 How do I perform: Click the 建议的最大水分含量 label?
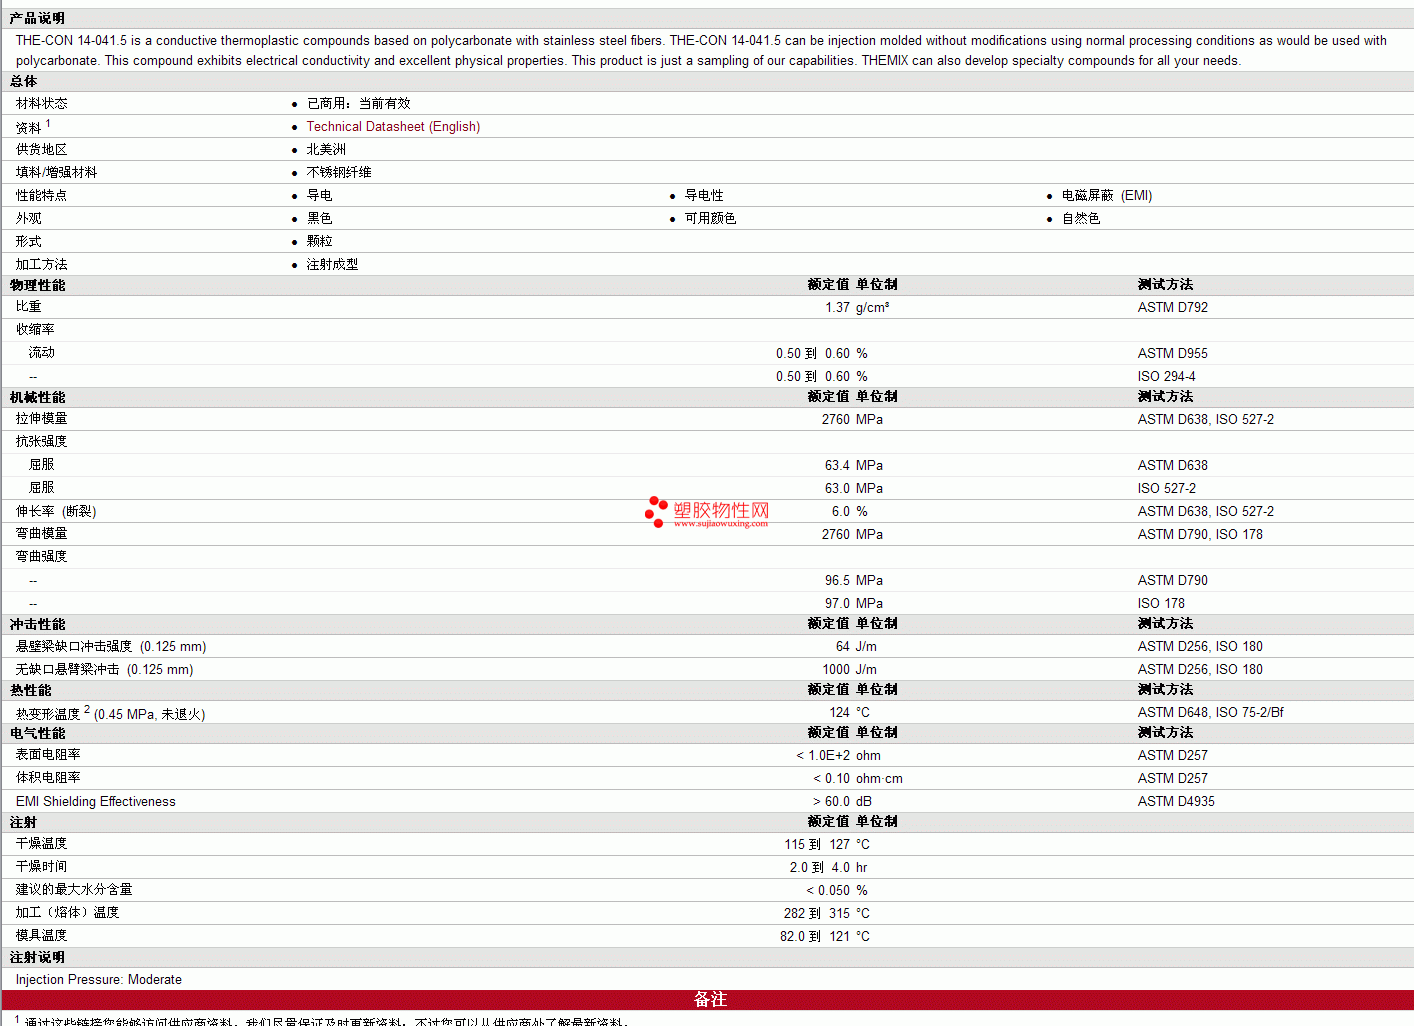click(74, 890)
